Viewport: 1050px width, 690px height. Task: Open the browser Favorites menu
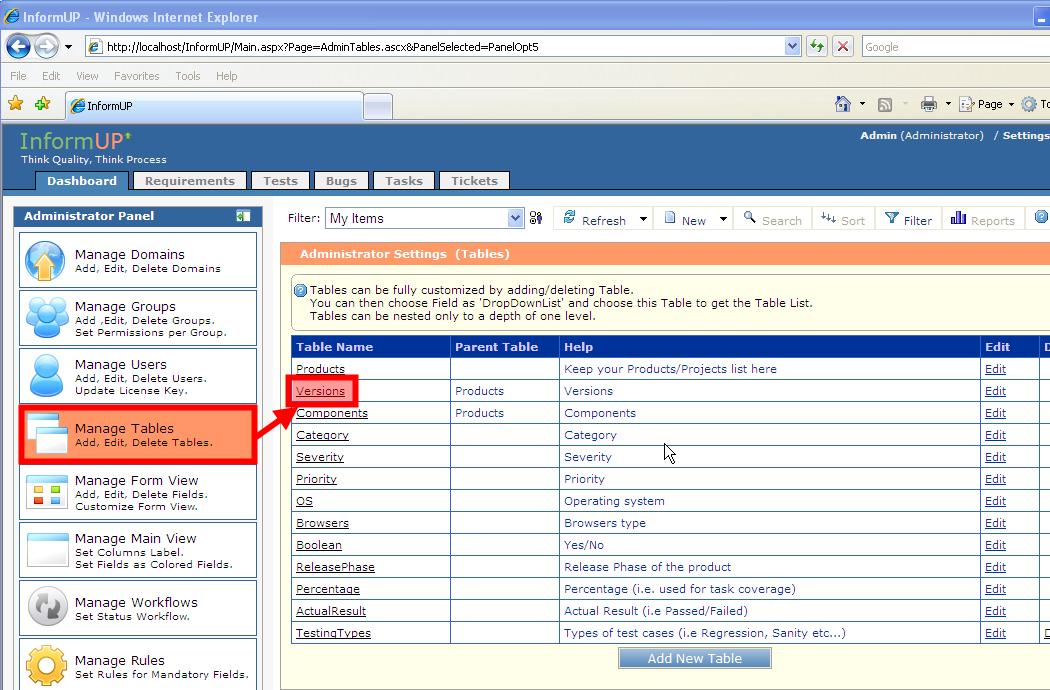coord(136,76)
